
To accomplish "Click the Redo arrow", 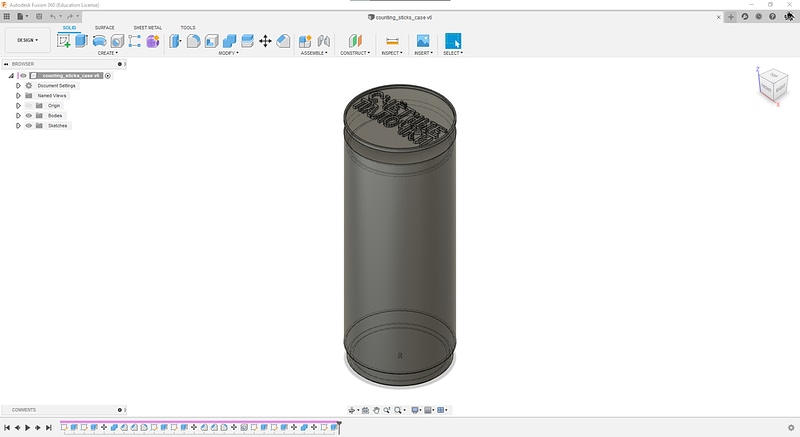I will coord(70,16).
